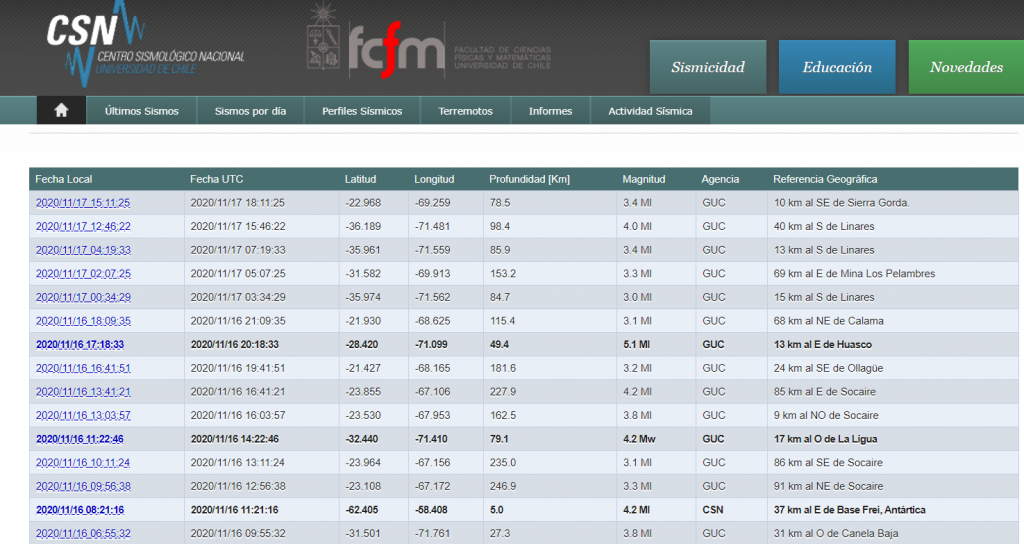Select the UTC date '2020/11/16 20:18:33'
The width and height of the screenshot is (1024, 544).
tap(234, 345)
